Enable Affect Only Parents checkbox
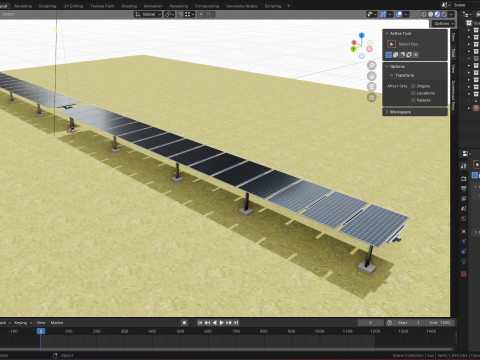The image size is (480, 360). pos(413,100)
